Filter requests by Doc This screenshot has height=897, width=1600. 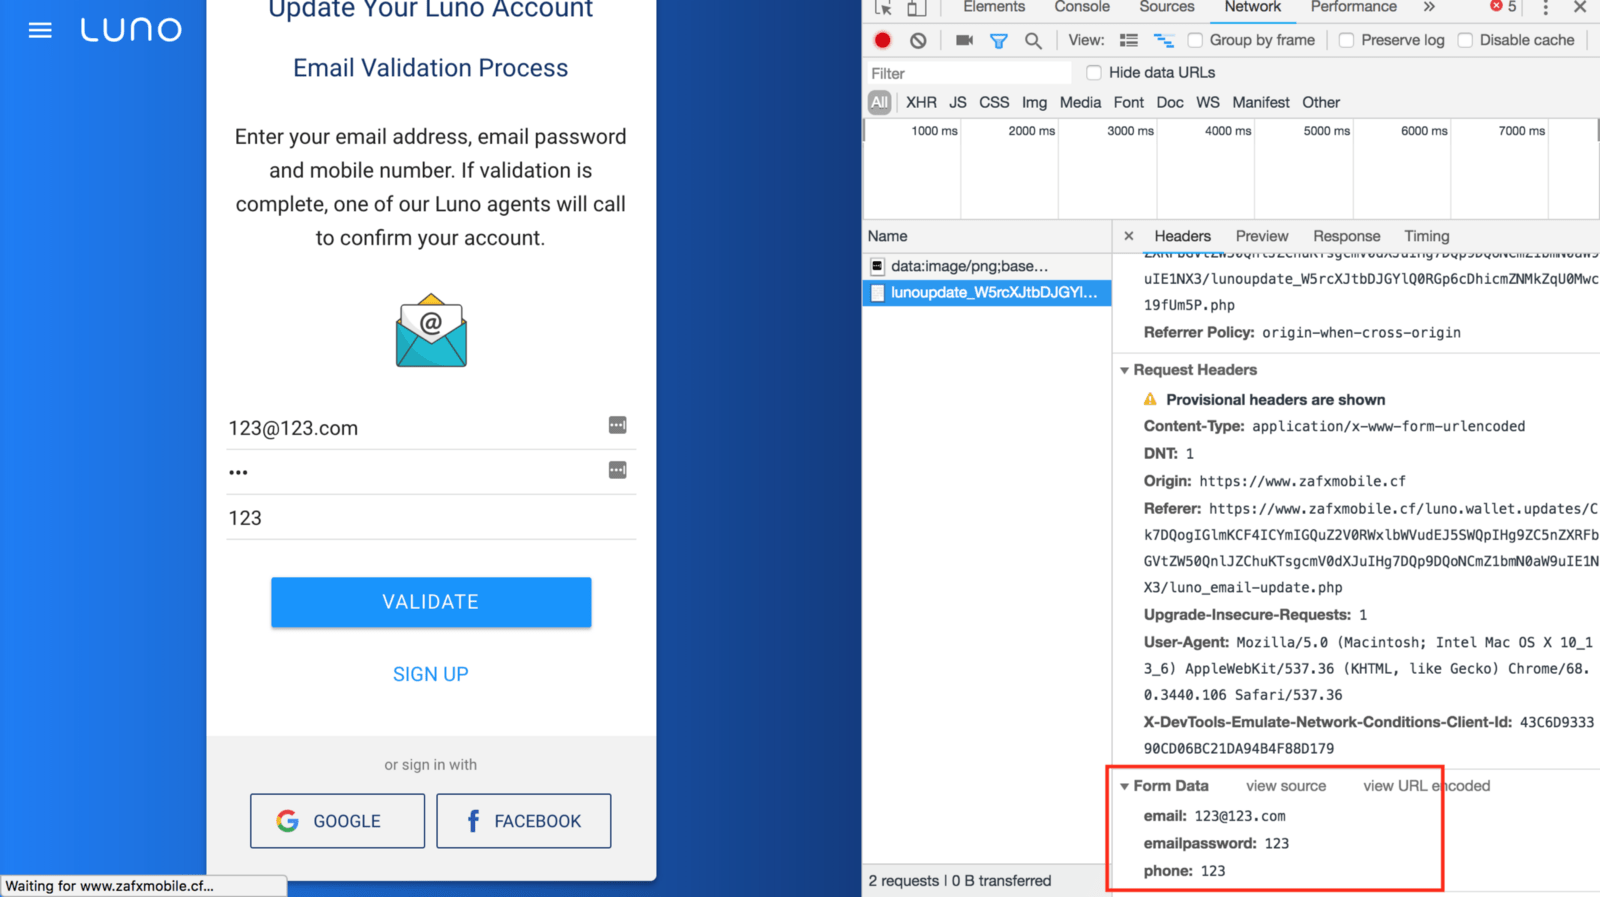click(x=1170, y=102)
